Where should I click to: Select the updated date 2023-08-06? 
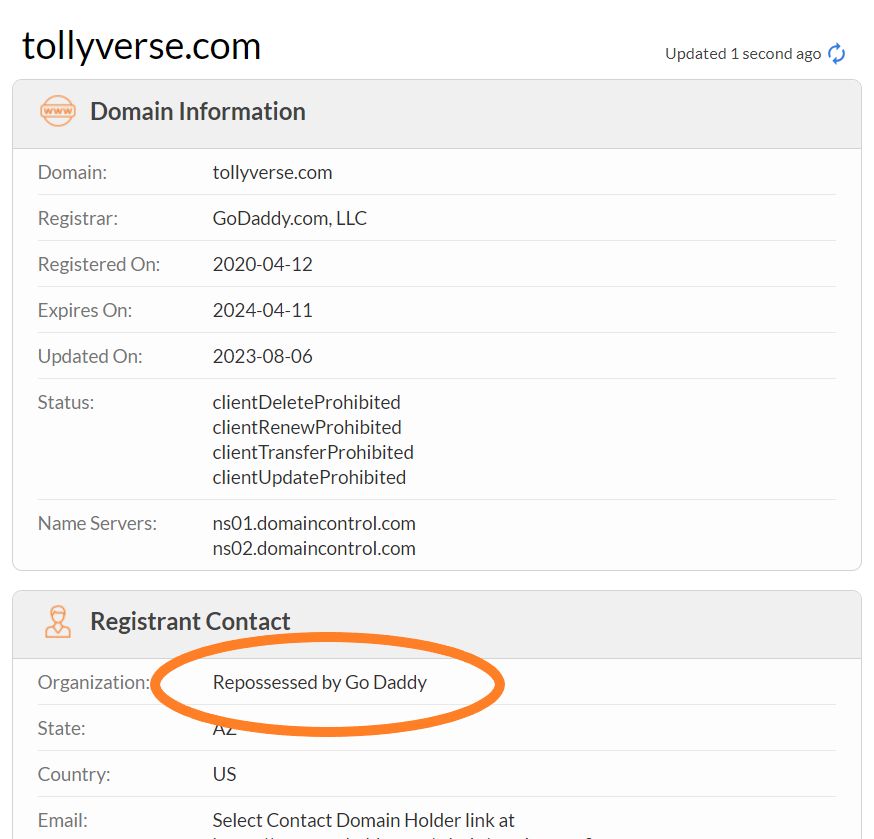coord(263,356)
